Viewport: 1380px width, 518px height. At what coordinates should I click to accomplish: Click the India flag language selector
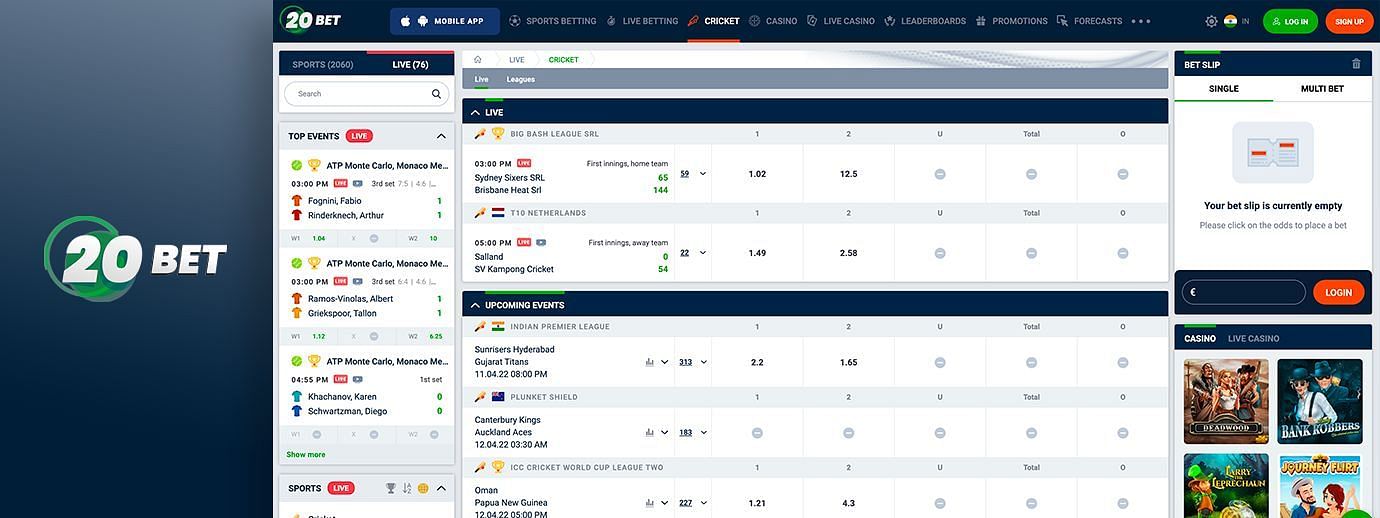[x=1231, y=21]
